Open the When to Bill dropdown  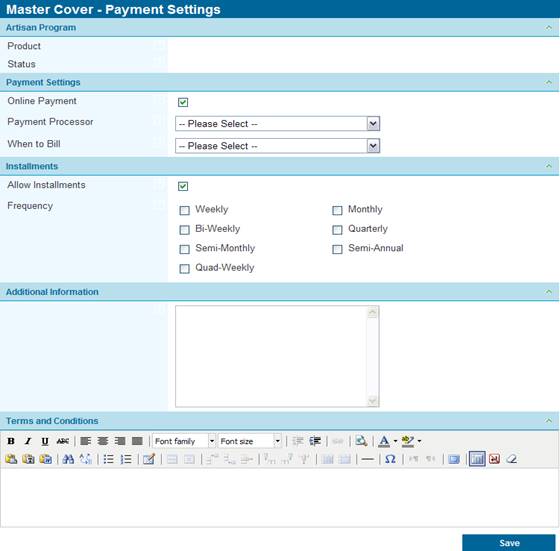coord(278,146)
